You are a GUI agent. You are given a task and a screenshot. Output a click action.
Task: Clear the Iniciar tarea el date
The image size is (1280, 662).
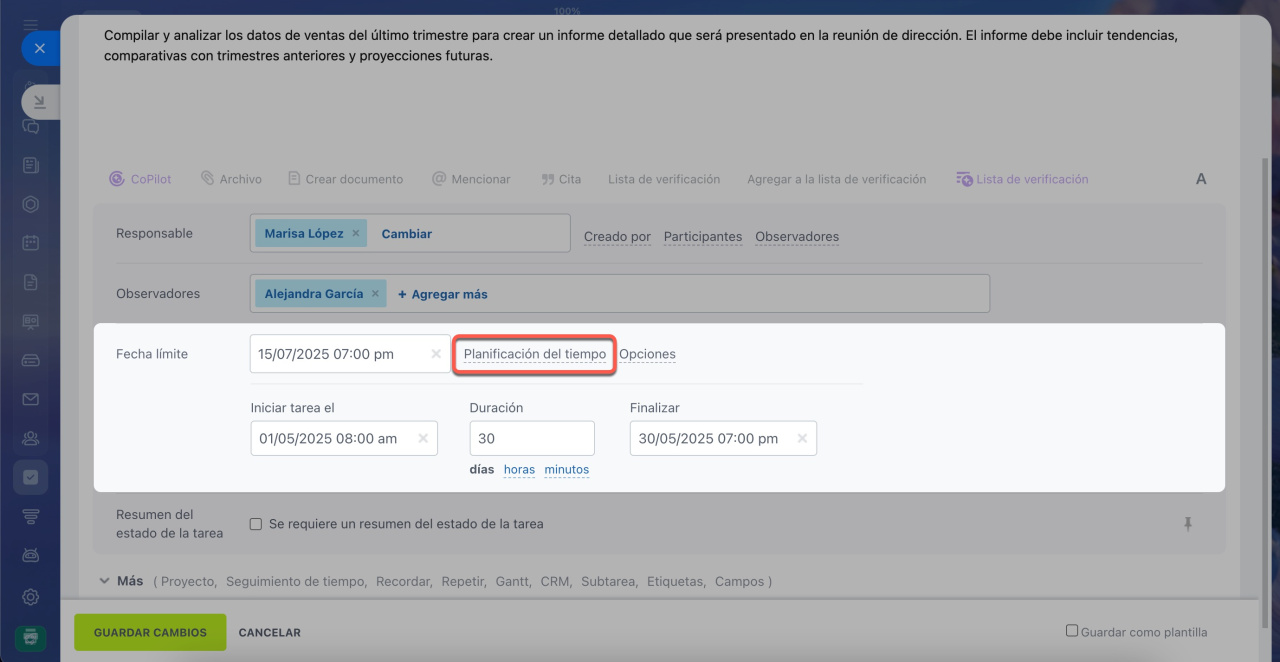coord(423,438)
